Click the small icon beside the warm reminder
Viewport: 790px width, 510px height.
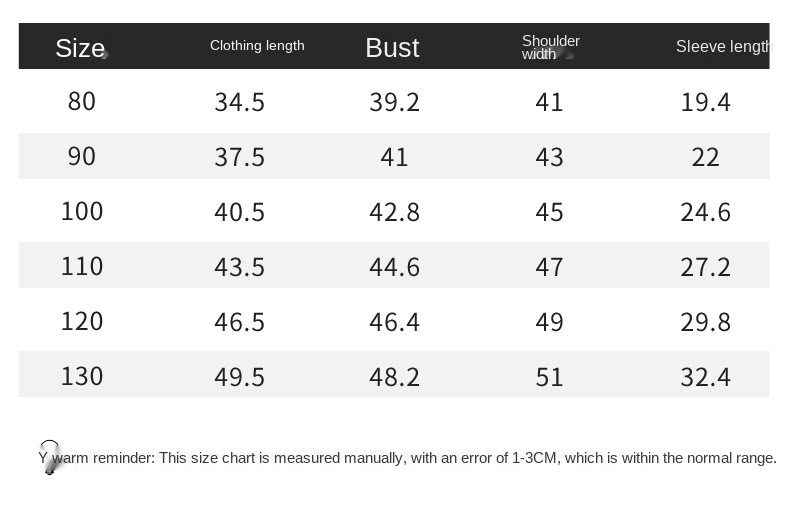50,456
